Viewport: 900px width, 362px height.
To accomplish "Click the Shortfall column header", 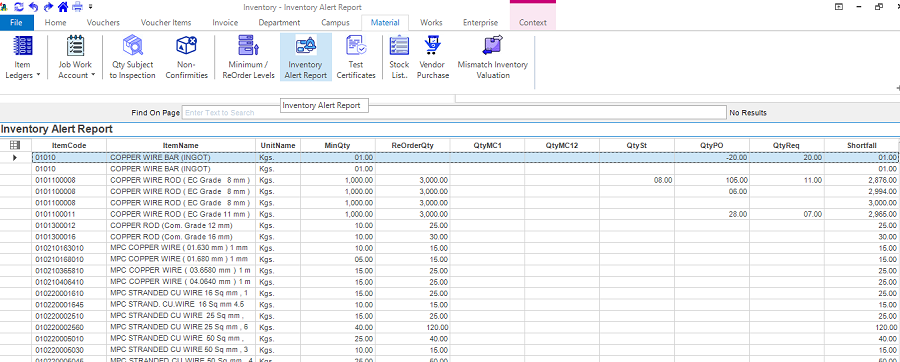I will point(862,146).
